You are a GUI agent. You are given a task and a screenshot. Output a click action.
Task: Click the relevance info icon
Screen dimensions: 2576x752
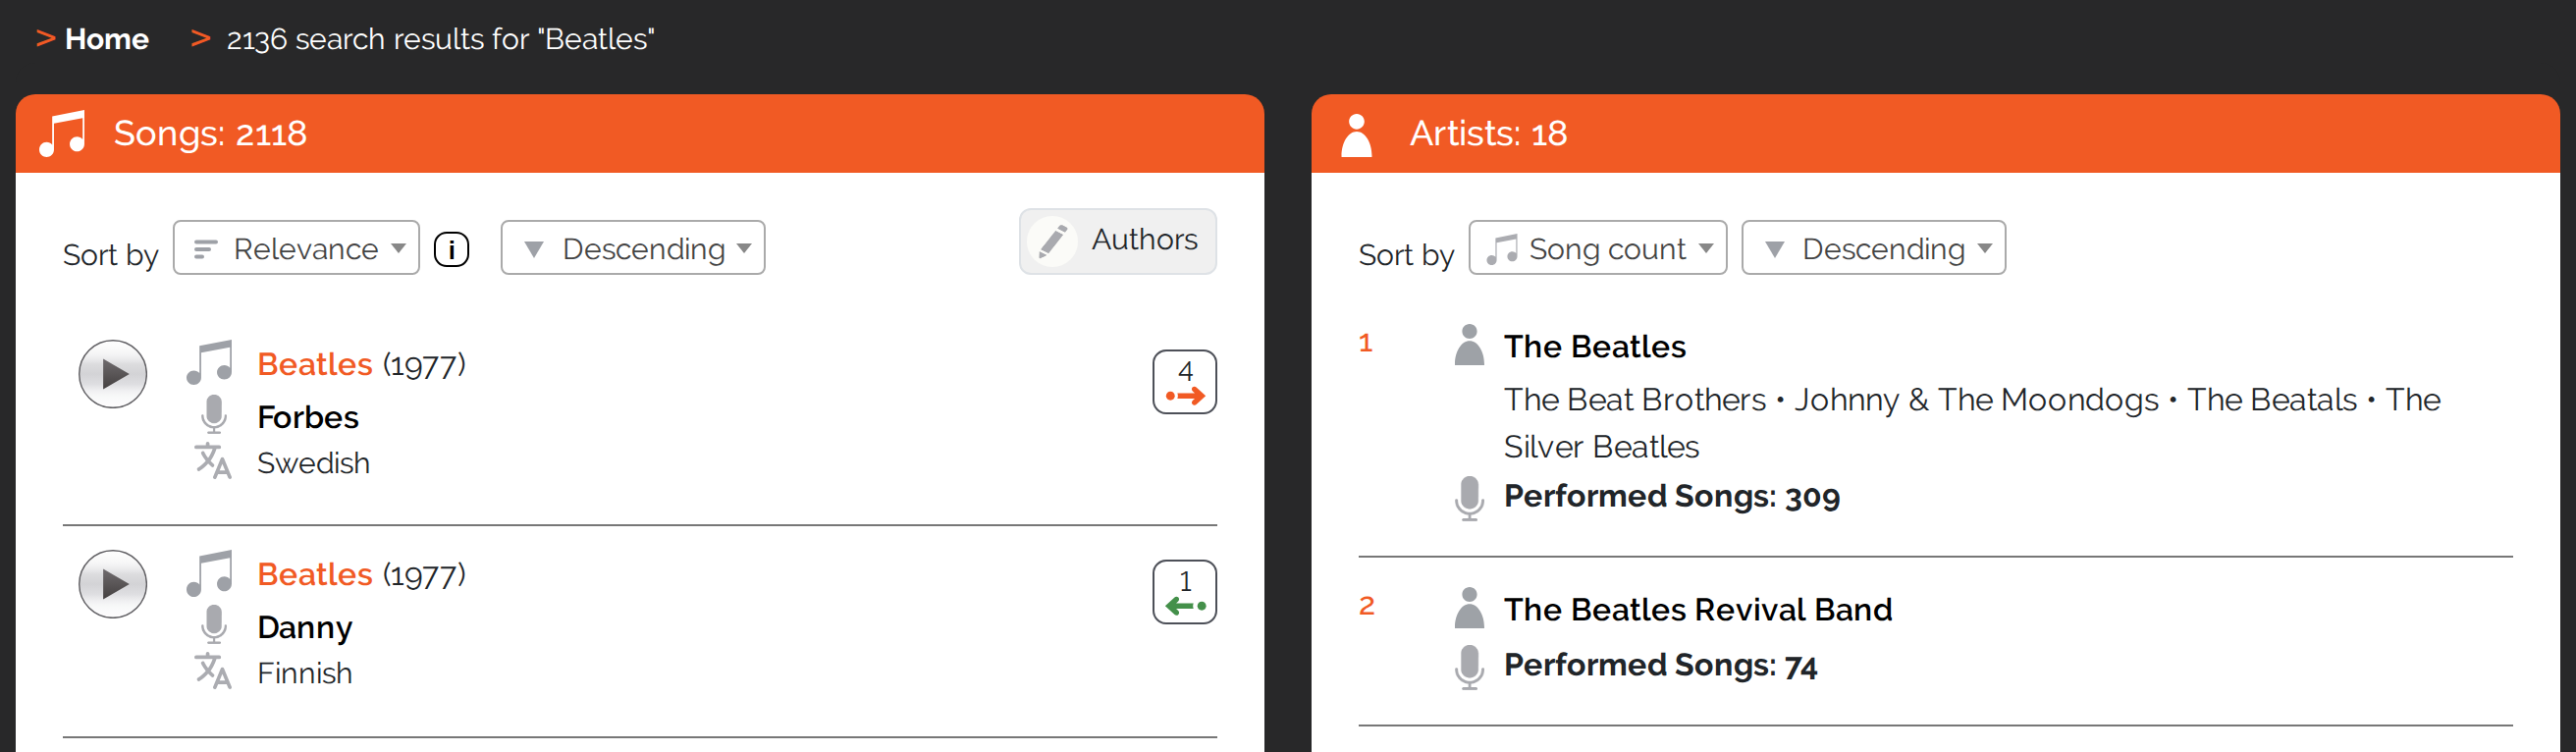coord(451,249)
